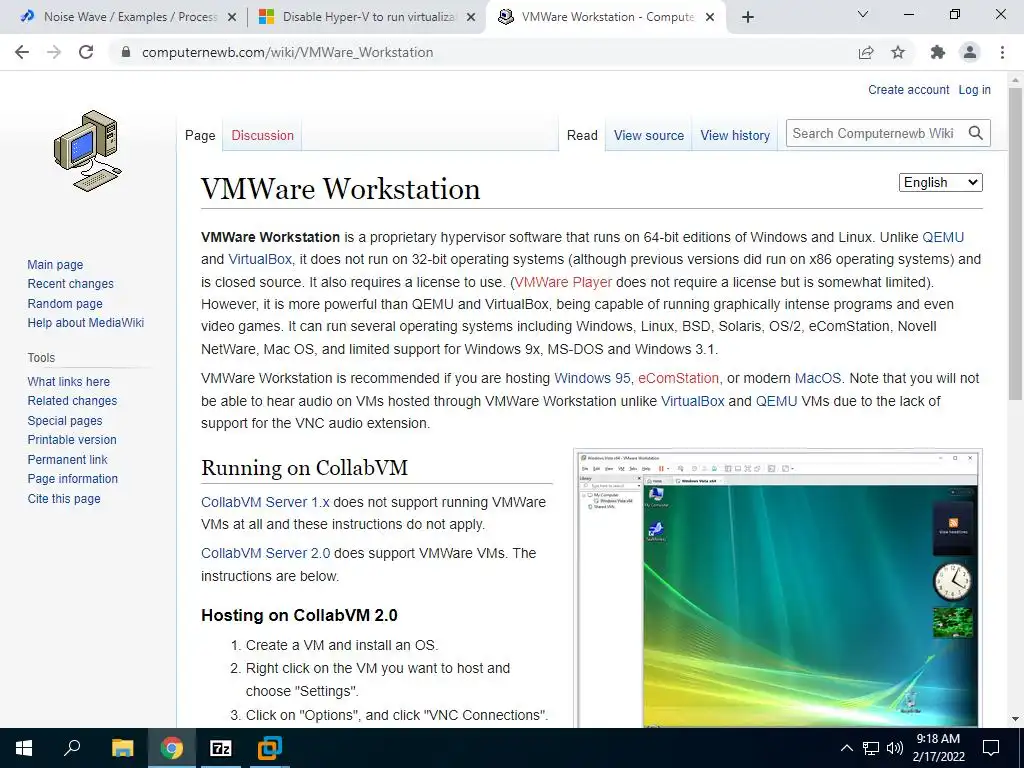
Task: Open the VMWare Workstation Vista screenshot thumbnail
Action: click(x=778, y=589)
